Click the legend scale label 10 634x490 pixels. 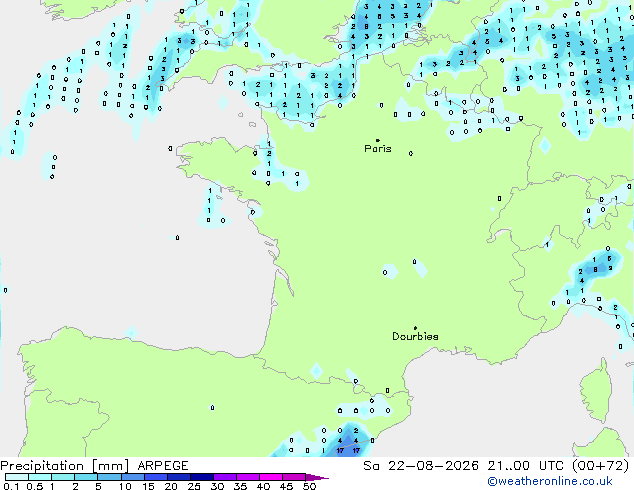[x=125, y=486]
